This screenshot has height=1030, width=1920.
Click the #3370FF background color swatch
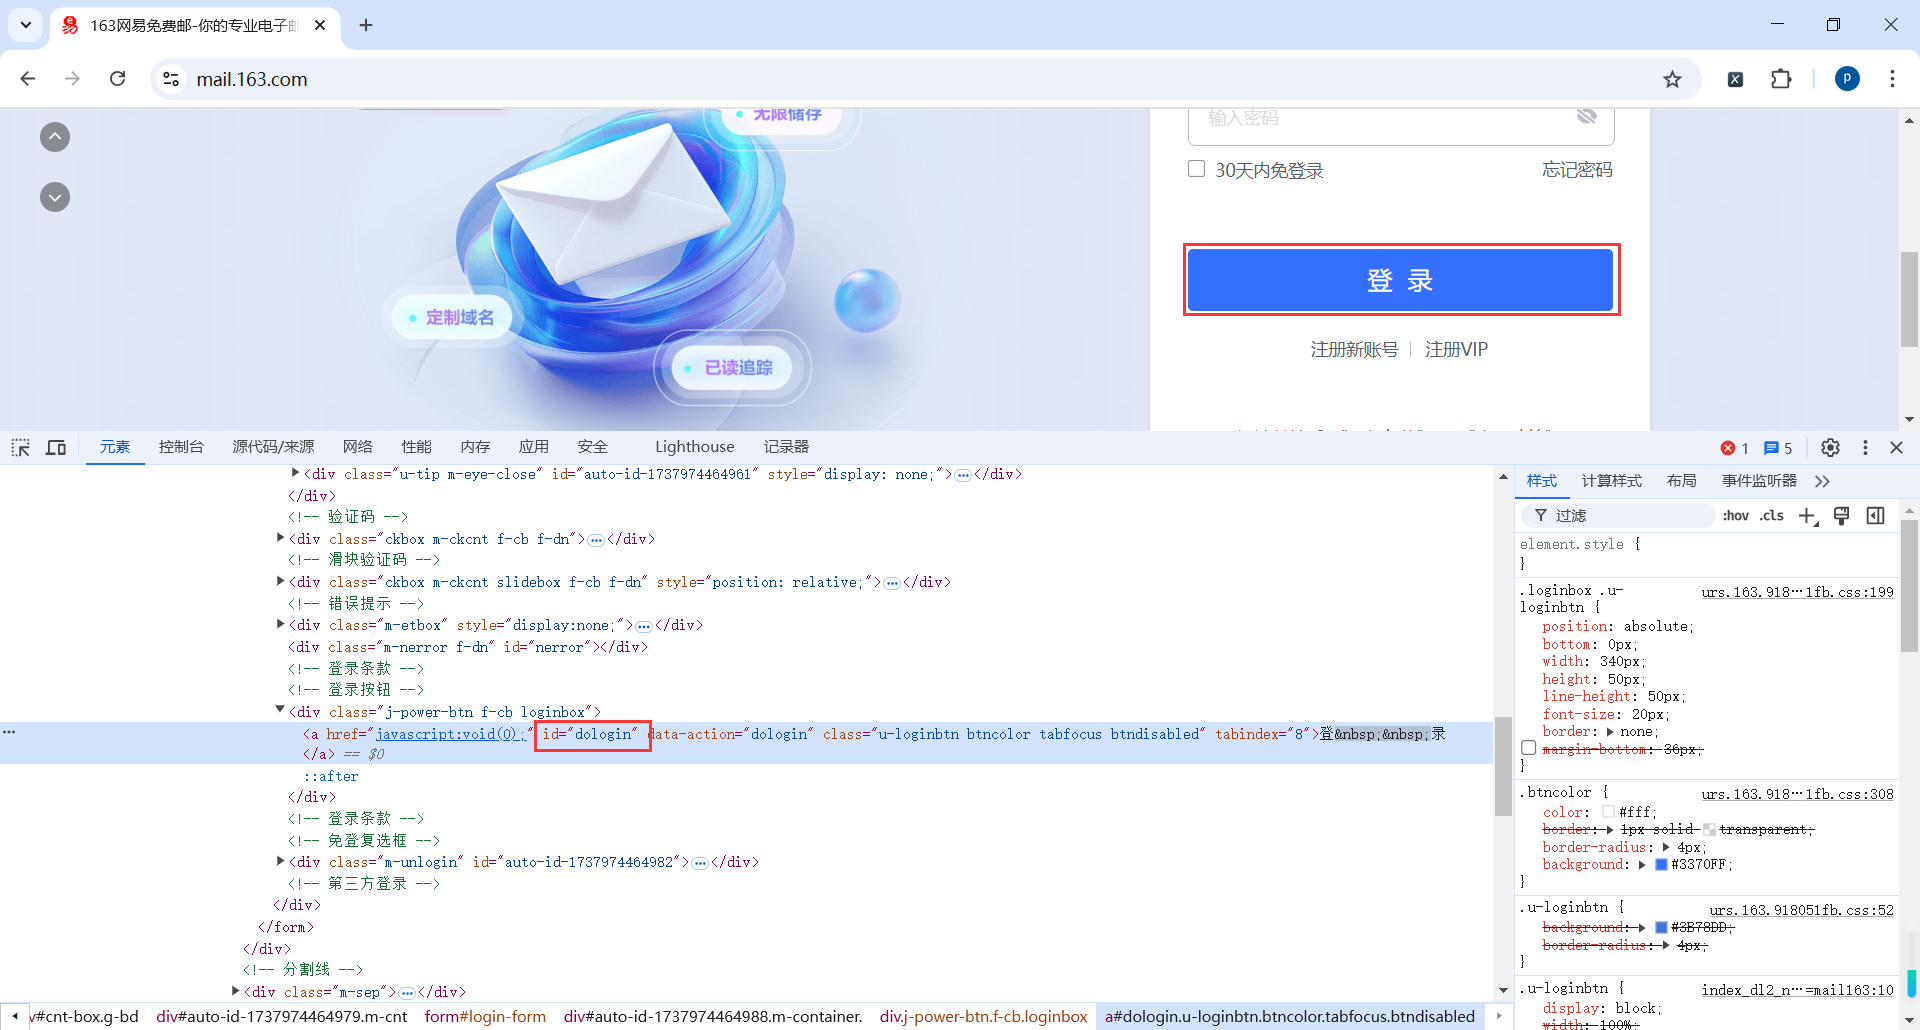(1661, 865)
